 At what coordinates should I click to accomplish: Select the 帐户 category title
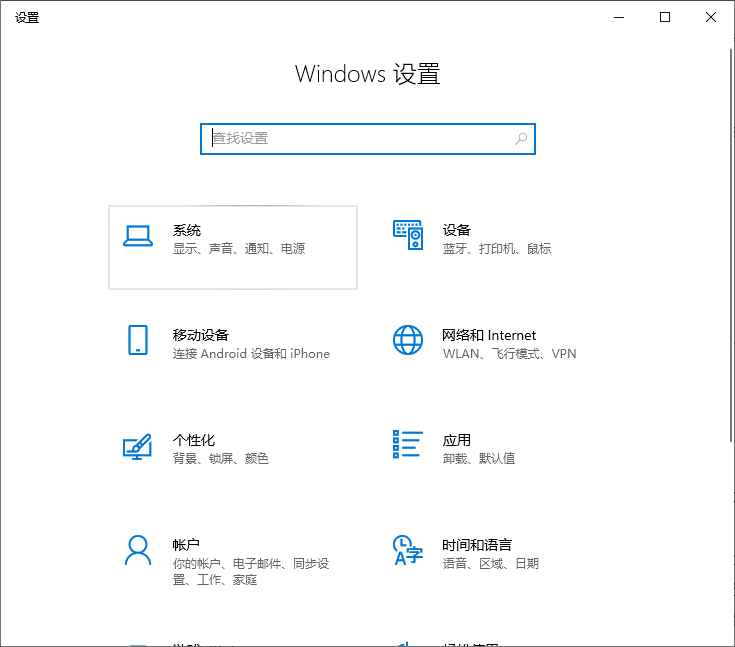coord(186,545)
